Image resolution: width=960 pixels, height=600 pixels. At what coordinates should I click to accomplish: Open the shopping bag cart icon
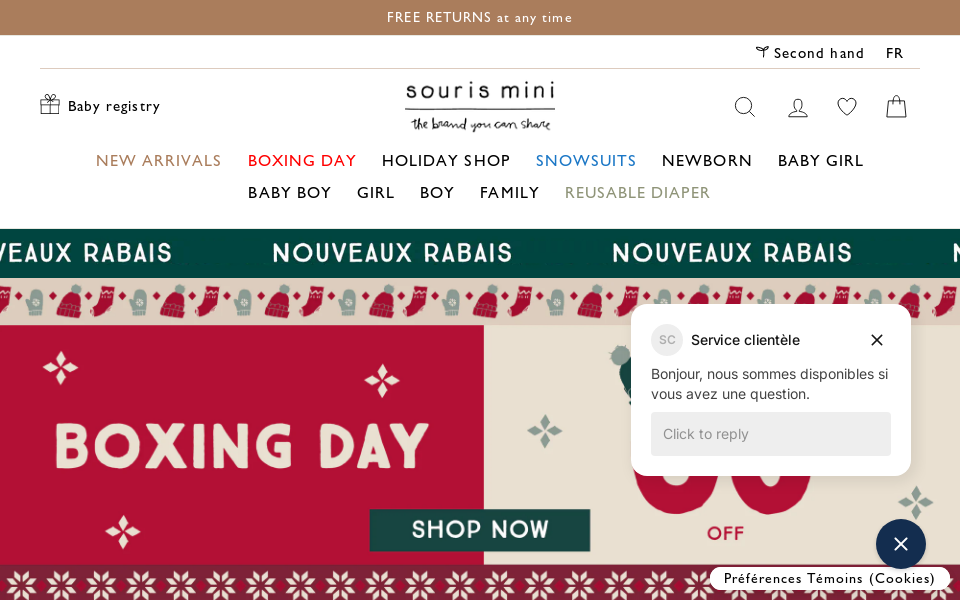coord(896,107)
